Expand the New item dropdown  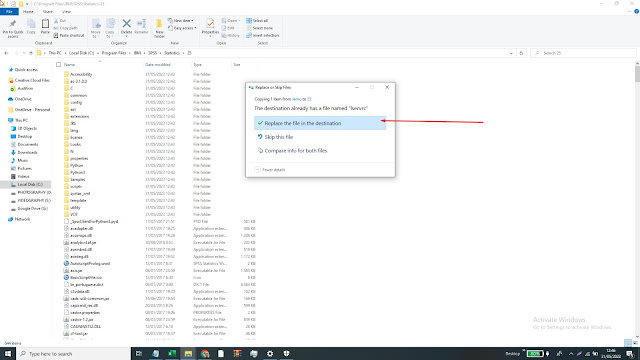180,20
